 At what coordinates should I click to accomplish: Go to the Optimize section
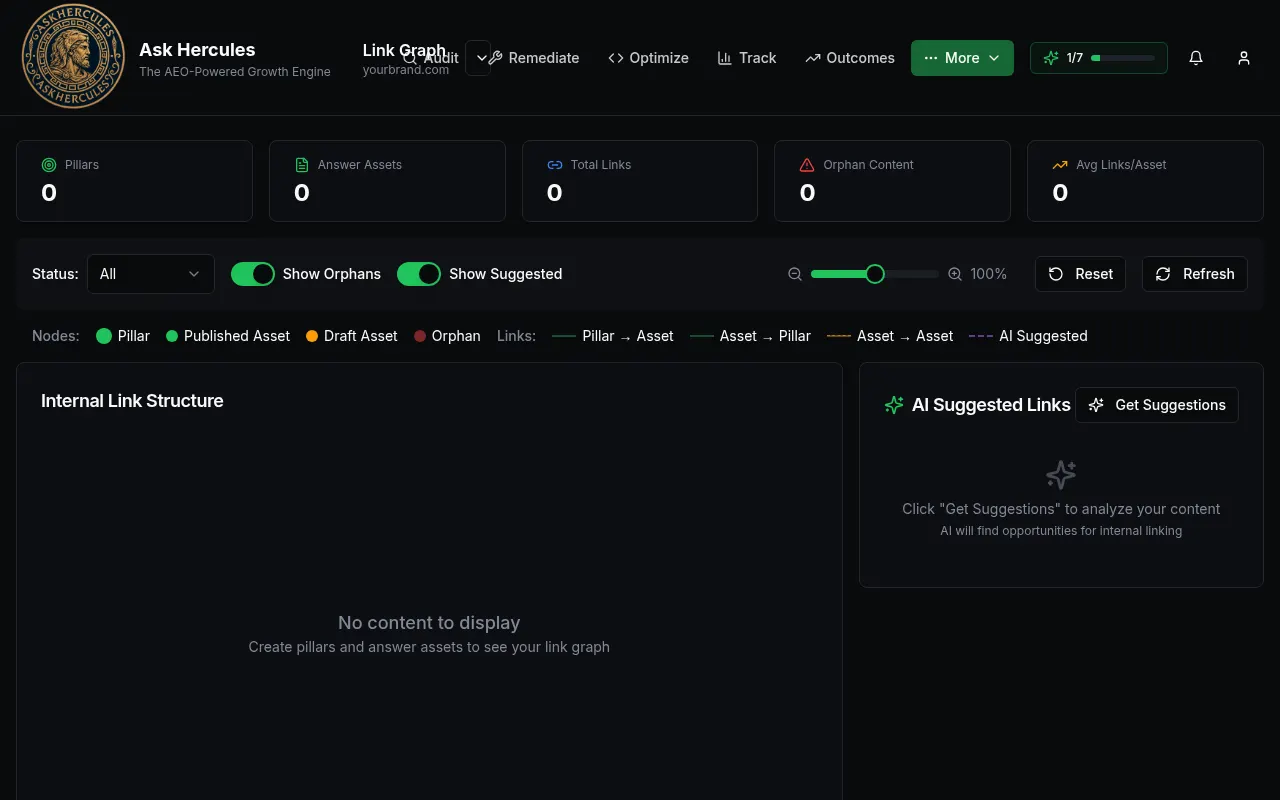pos(648,58)
